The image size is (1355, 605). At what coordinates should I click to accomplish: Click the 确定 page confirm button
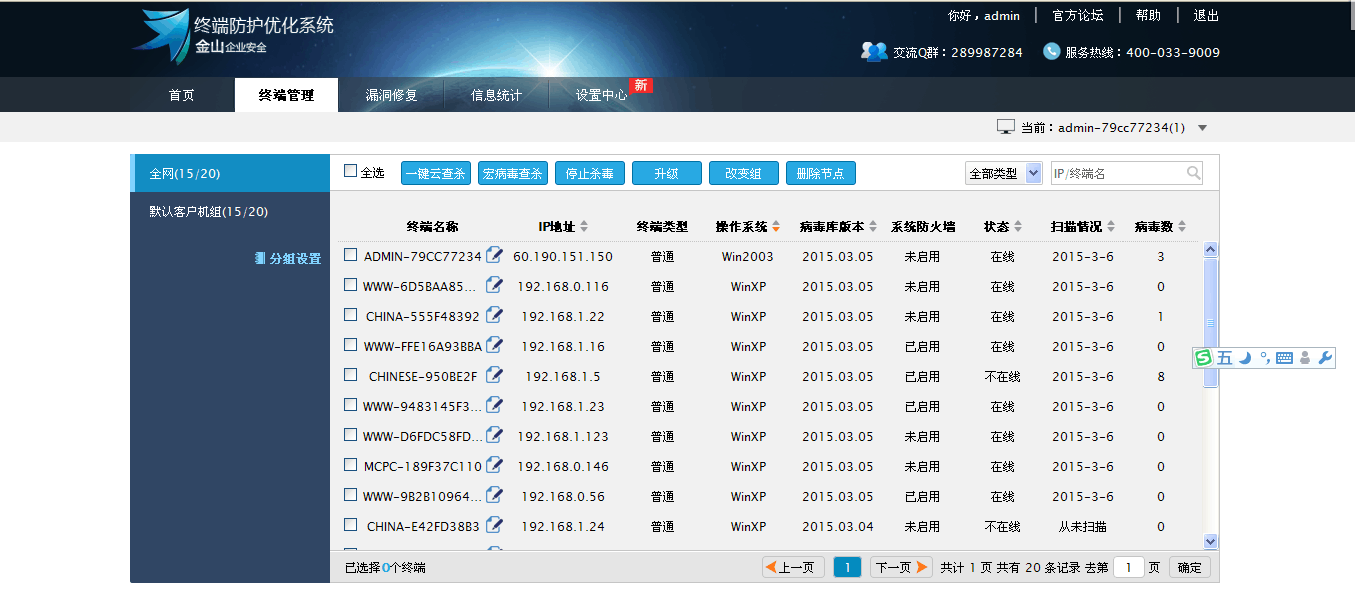click(1190, 567)
